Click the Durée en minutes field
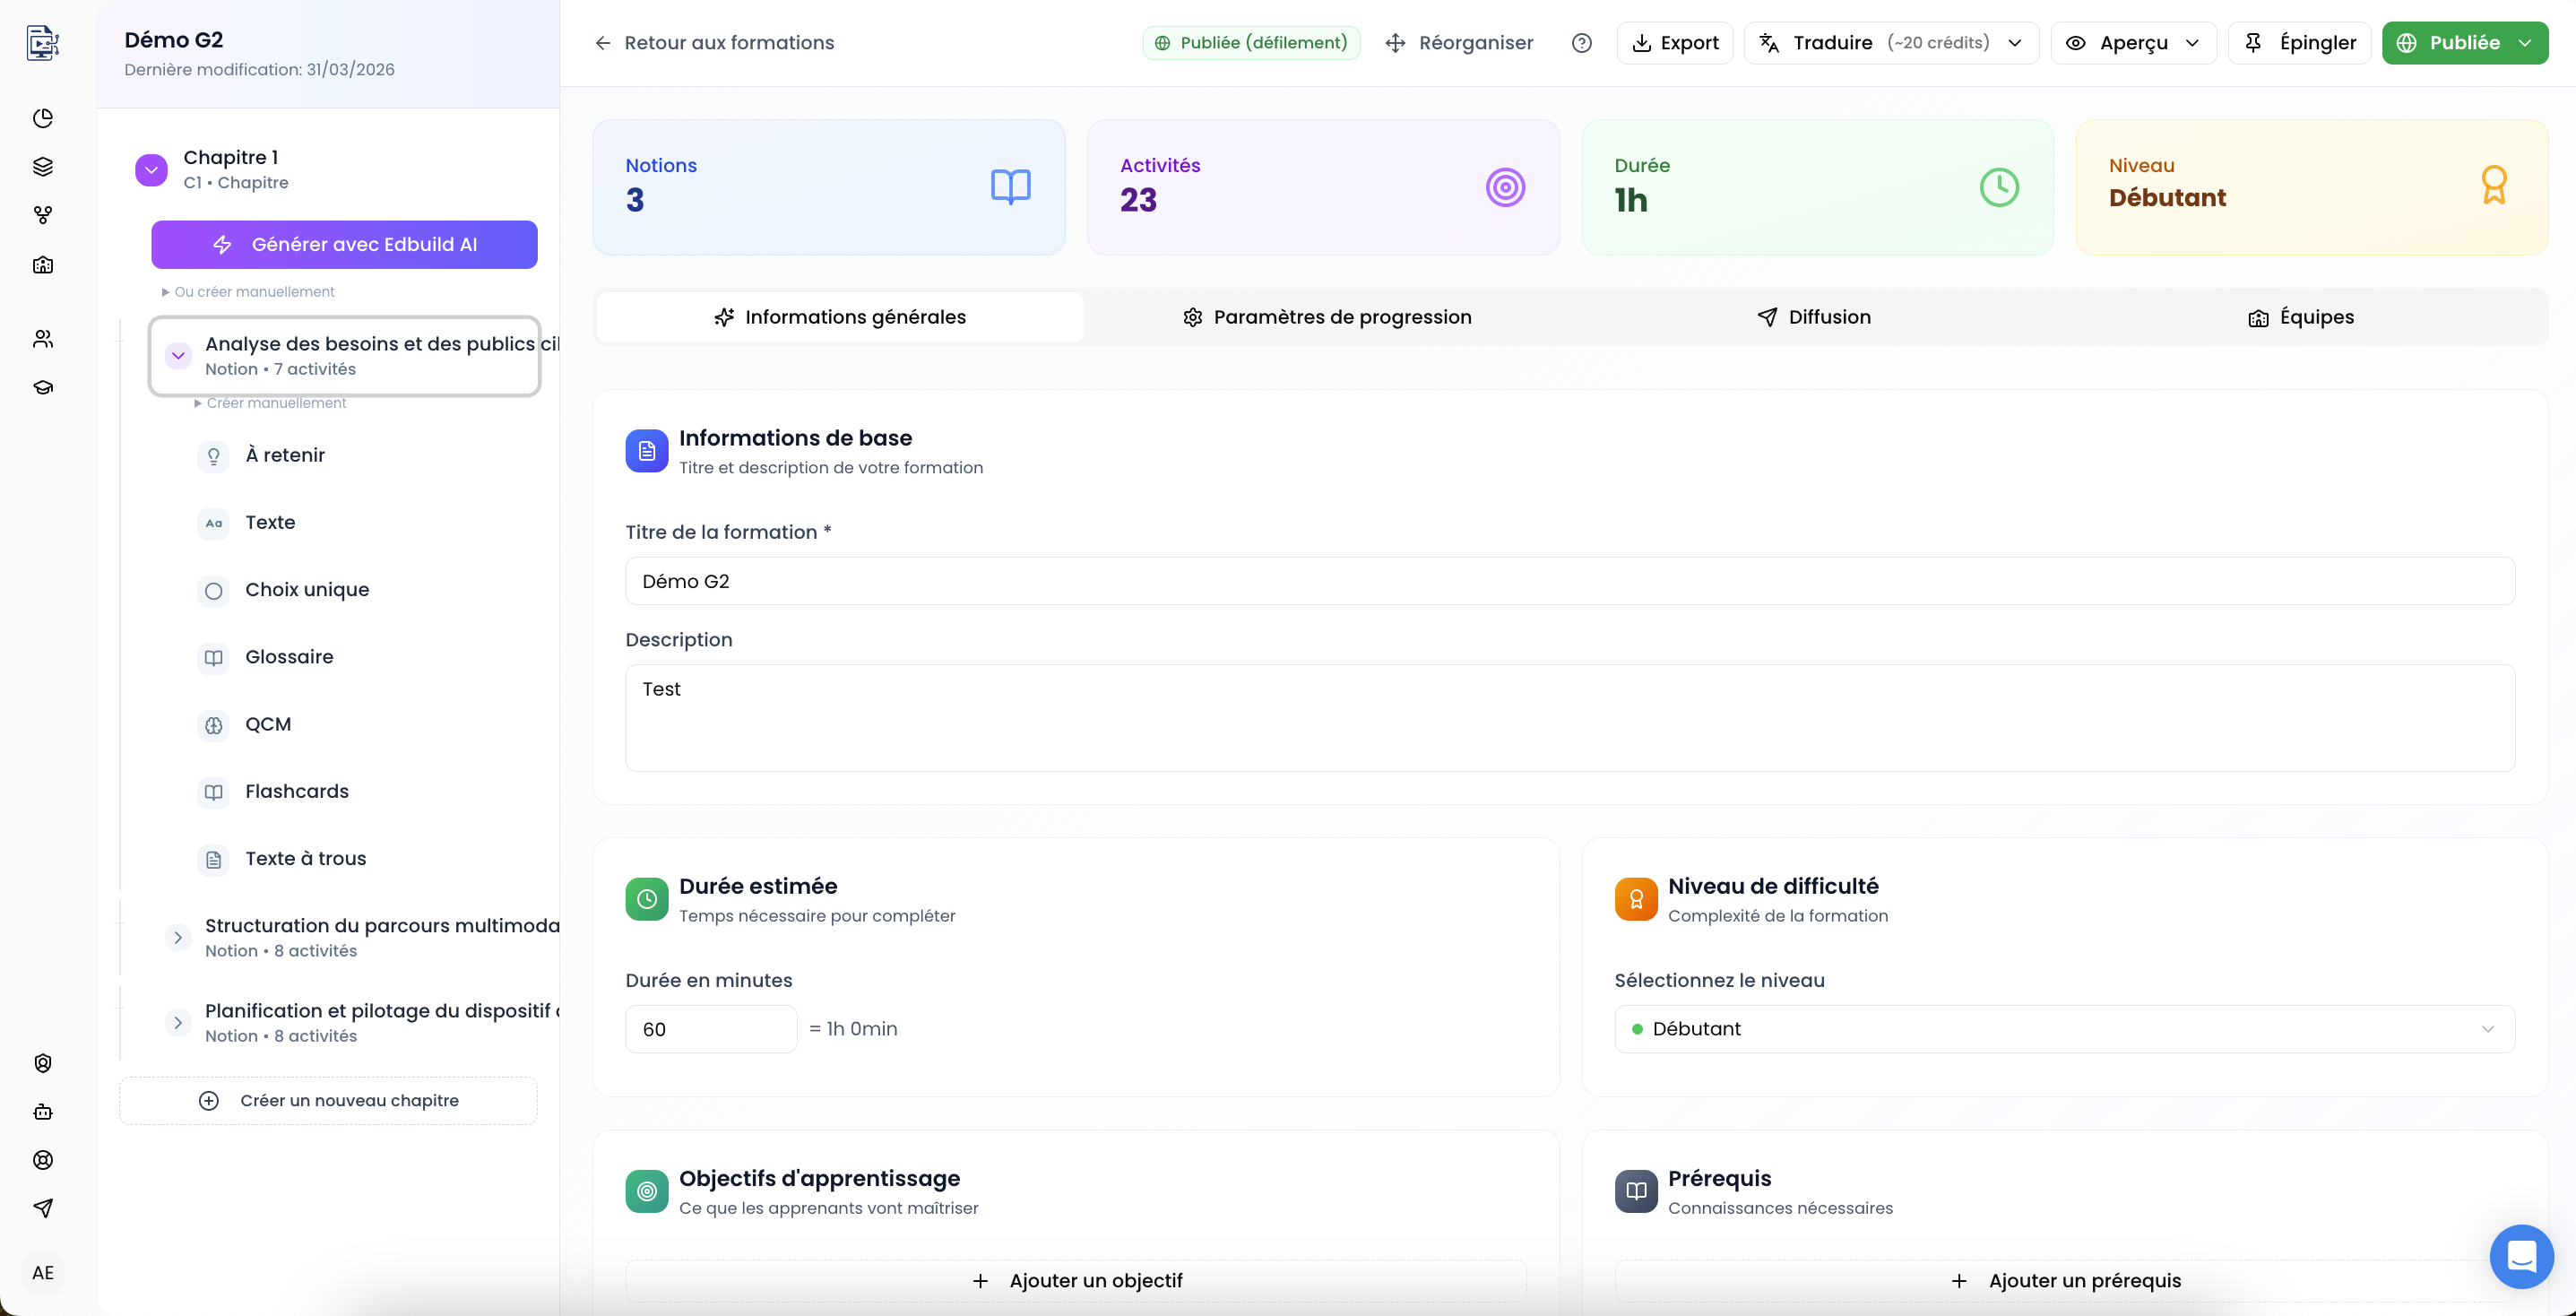Screen dimensions: 2576x1316 710,1029
